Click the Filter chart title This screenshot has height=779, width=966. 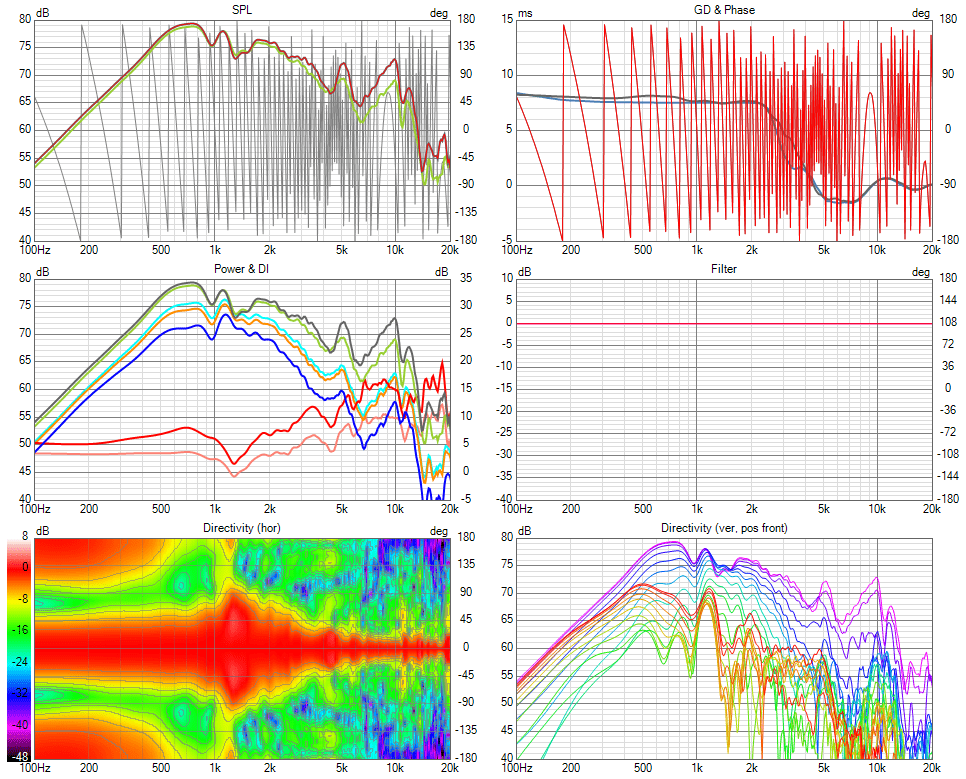724,269
